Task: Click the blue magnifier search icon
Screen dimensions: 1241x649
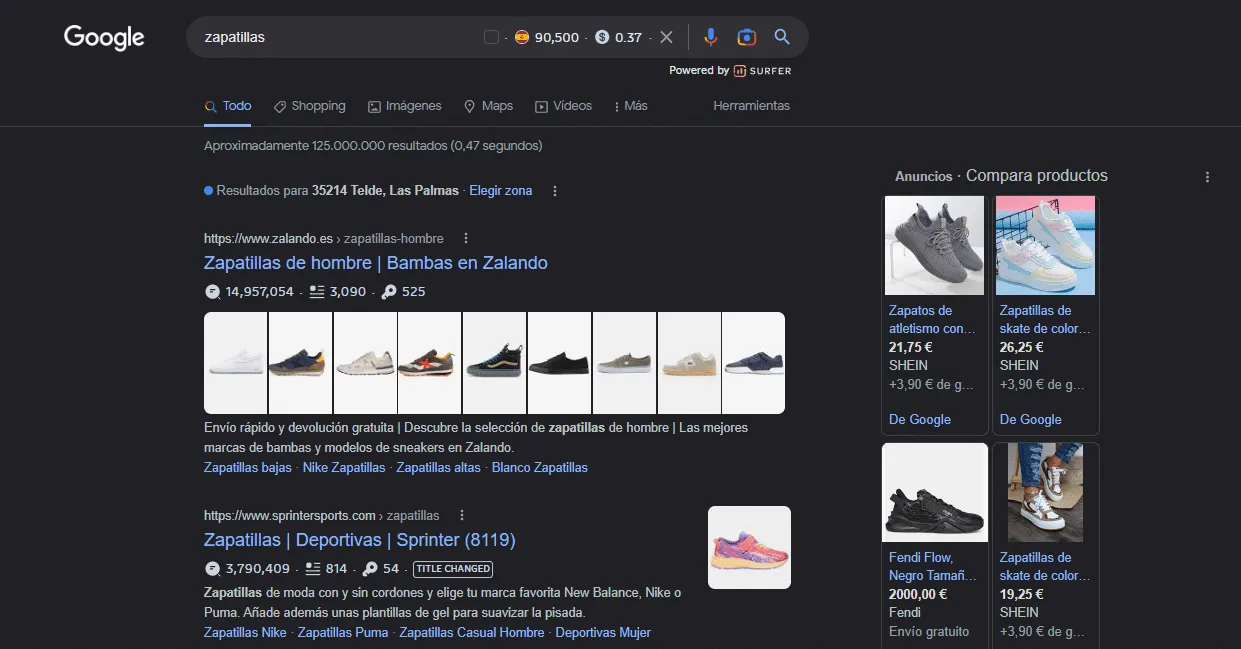Action: click(x=782, y=37)
